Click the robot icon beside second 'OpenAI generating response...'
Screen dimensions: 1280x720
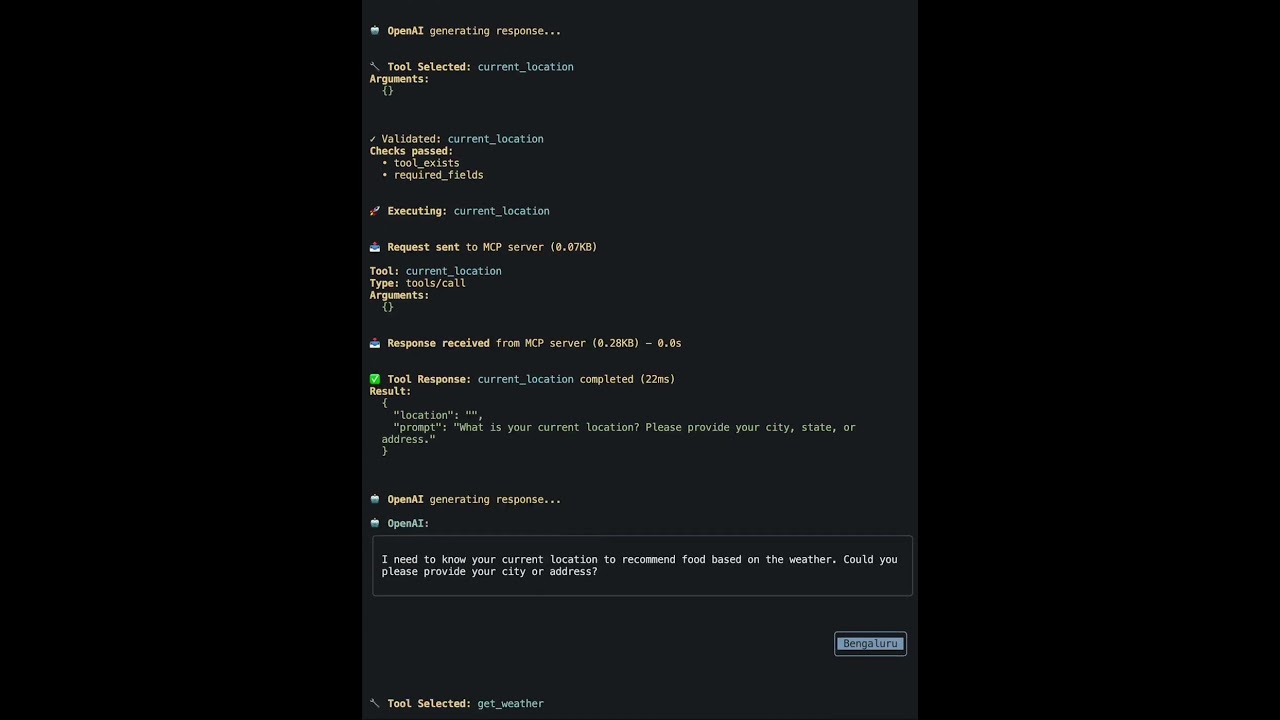(375, 499)
